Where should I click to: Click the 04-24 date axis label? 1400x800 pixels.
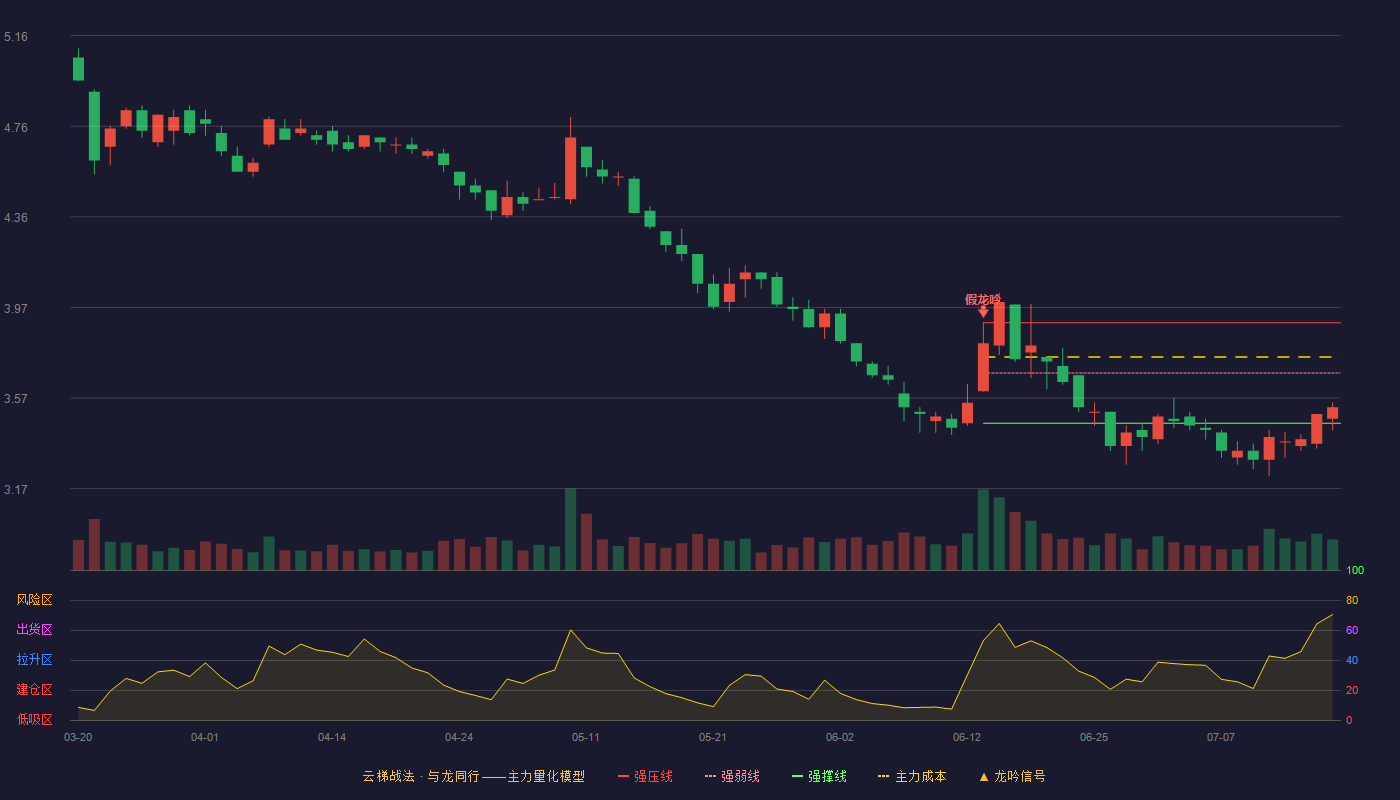459,737
